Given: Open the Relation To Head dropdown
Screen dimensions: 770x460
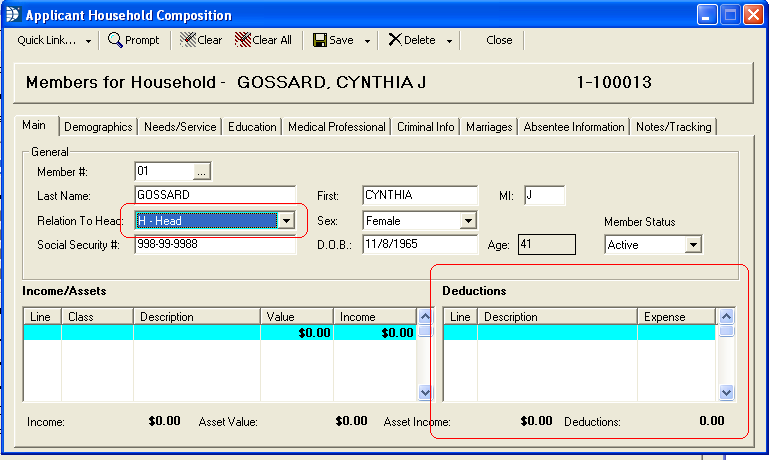Looking at the screenshot, I should click(x=287, y=220).
